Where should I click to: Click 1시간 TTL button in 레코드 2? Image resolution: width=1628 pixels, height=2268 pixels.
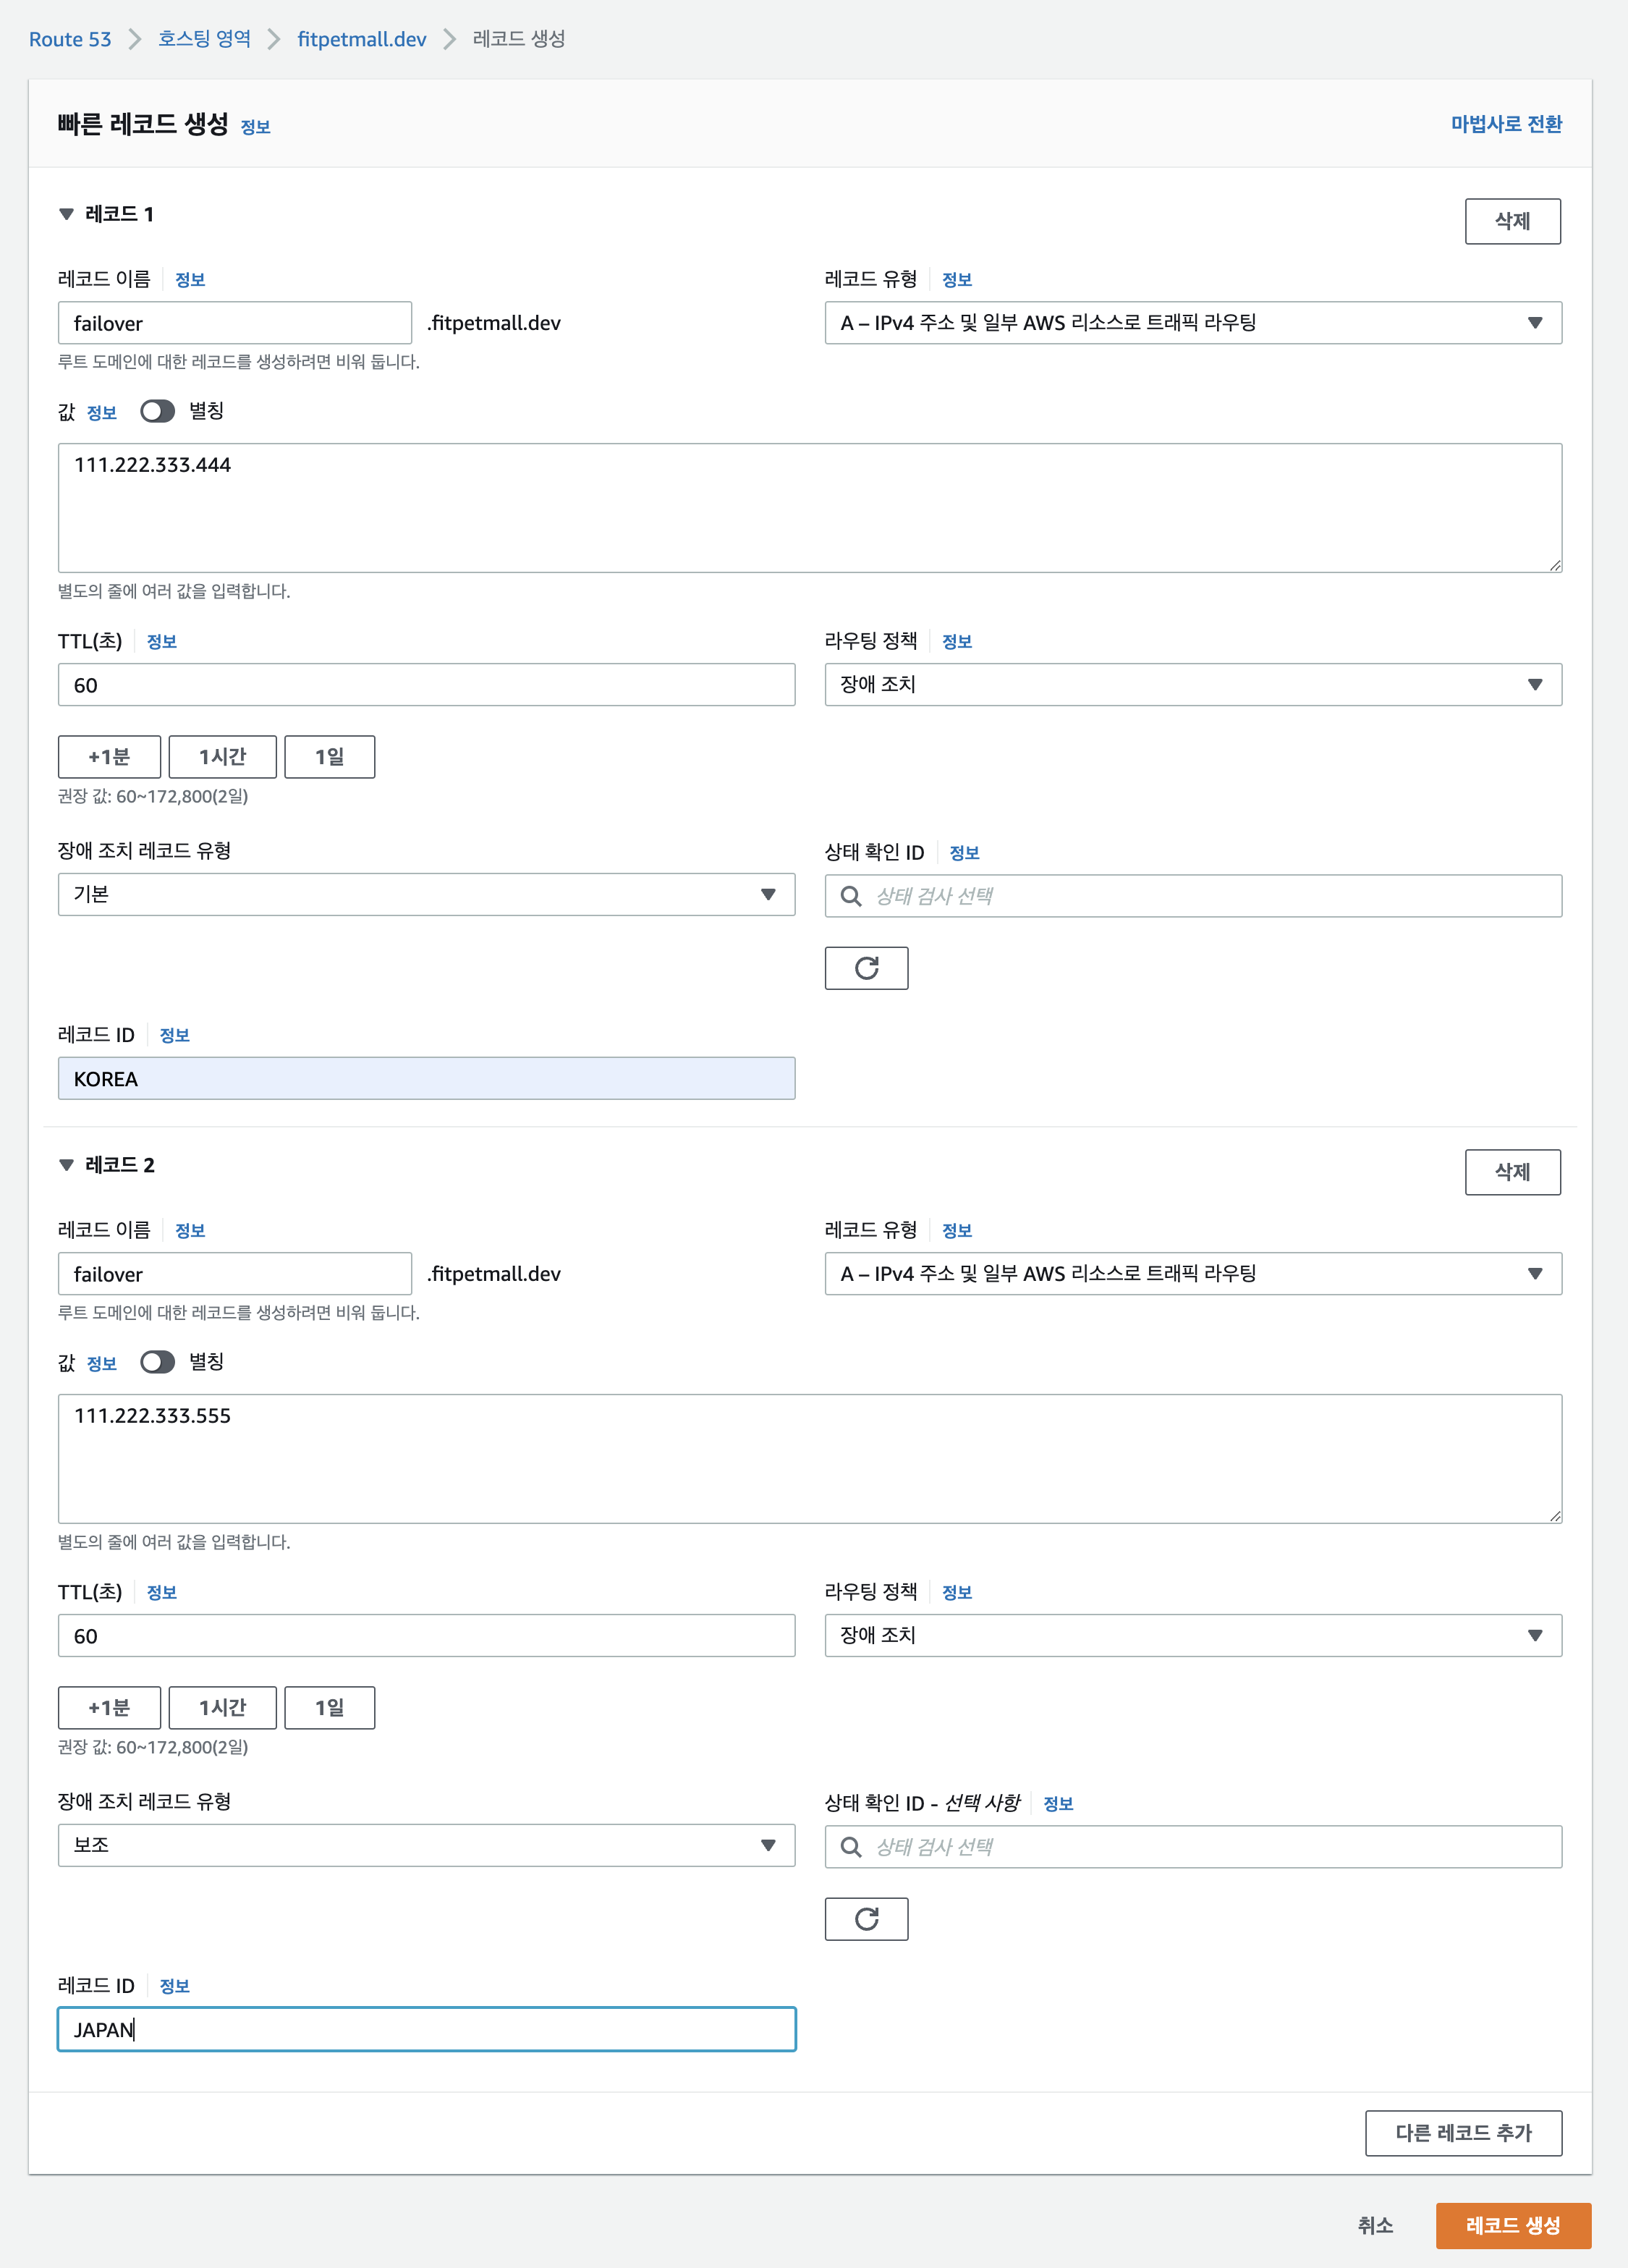click(x=222, y=1708)
